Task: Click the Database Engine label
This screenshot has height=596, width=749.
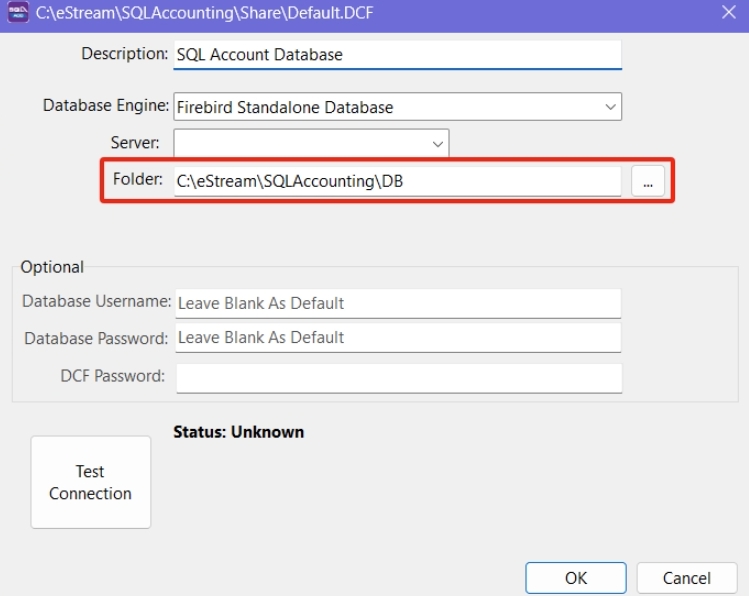Action: point(105,105)
